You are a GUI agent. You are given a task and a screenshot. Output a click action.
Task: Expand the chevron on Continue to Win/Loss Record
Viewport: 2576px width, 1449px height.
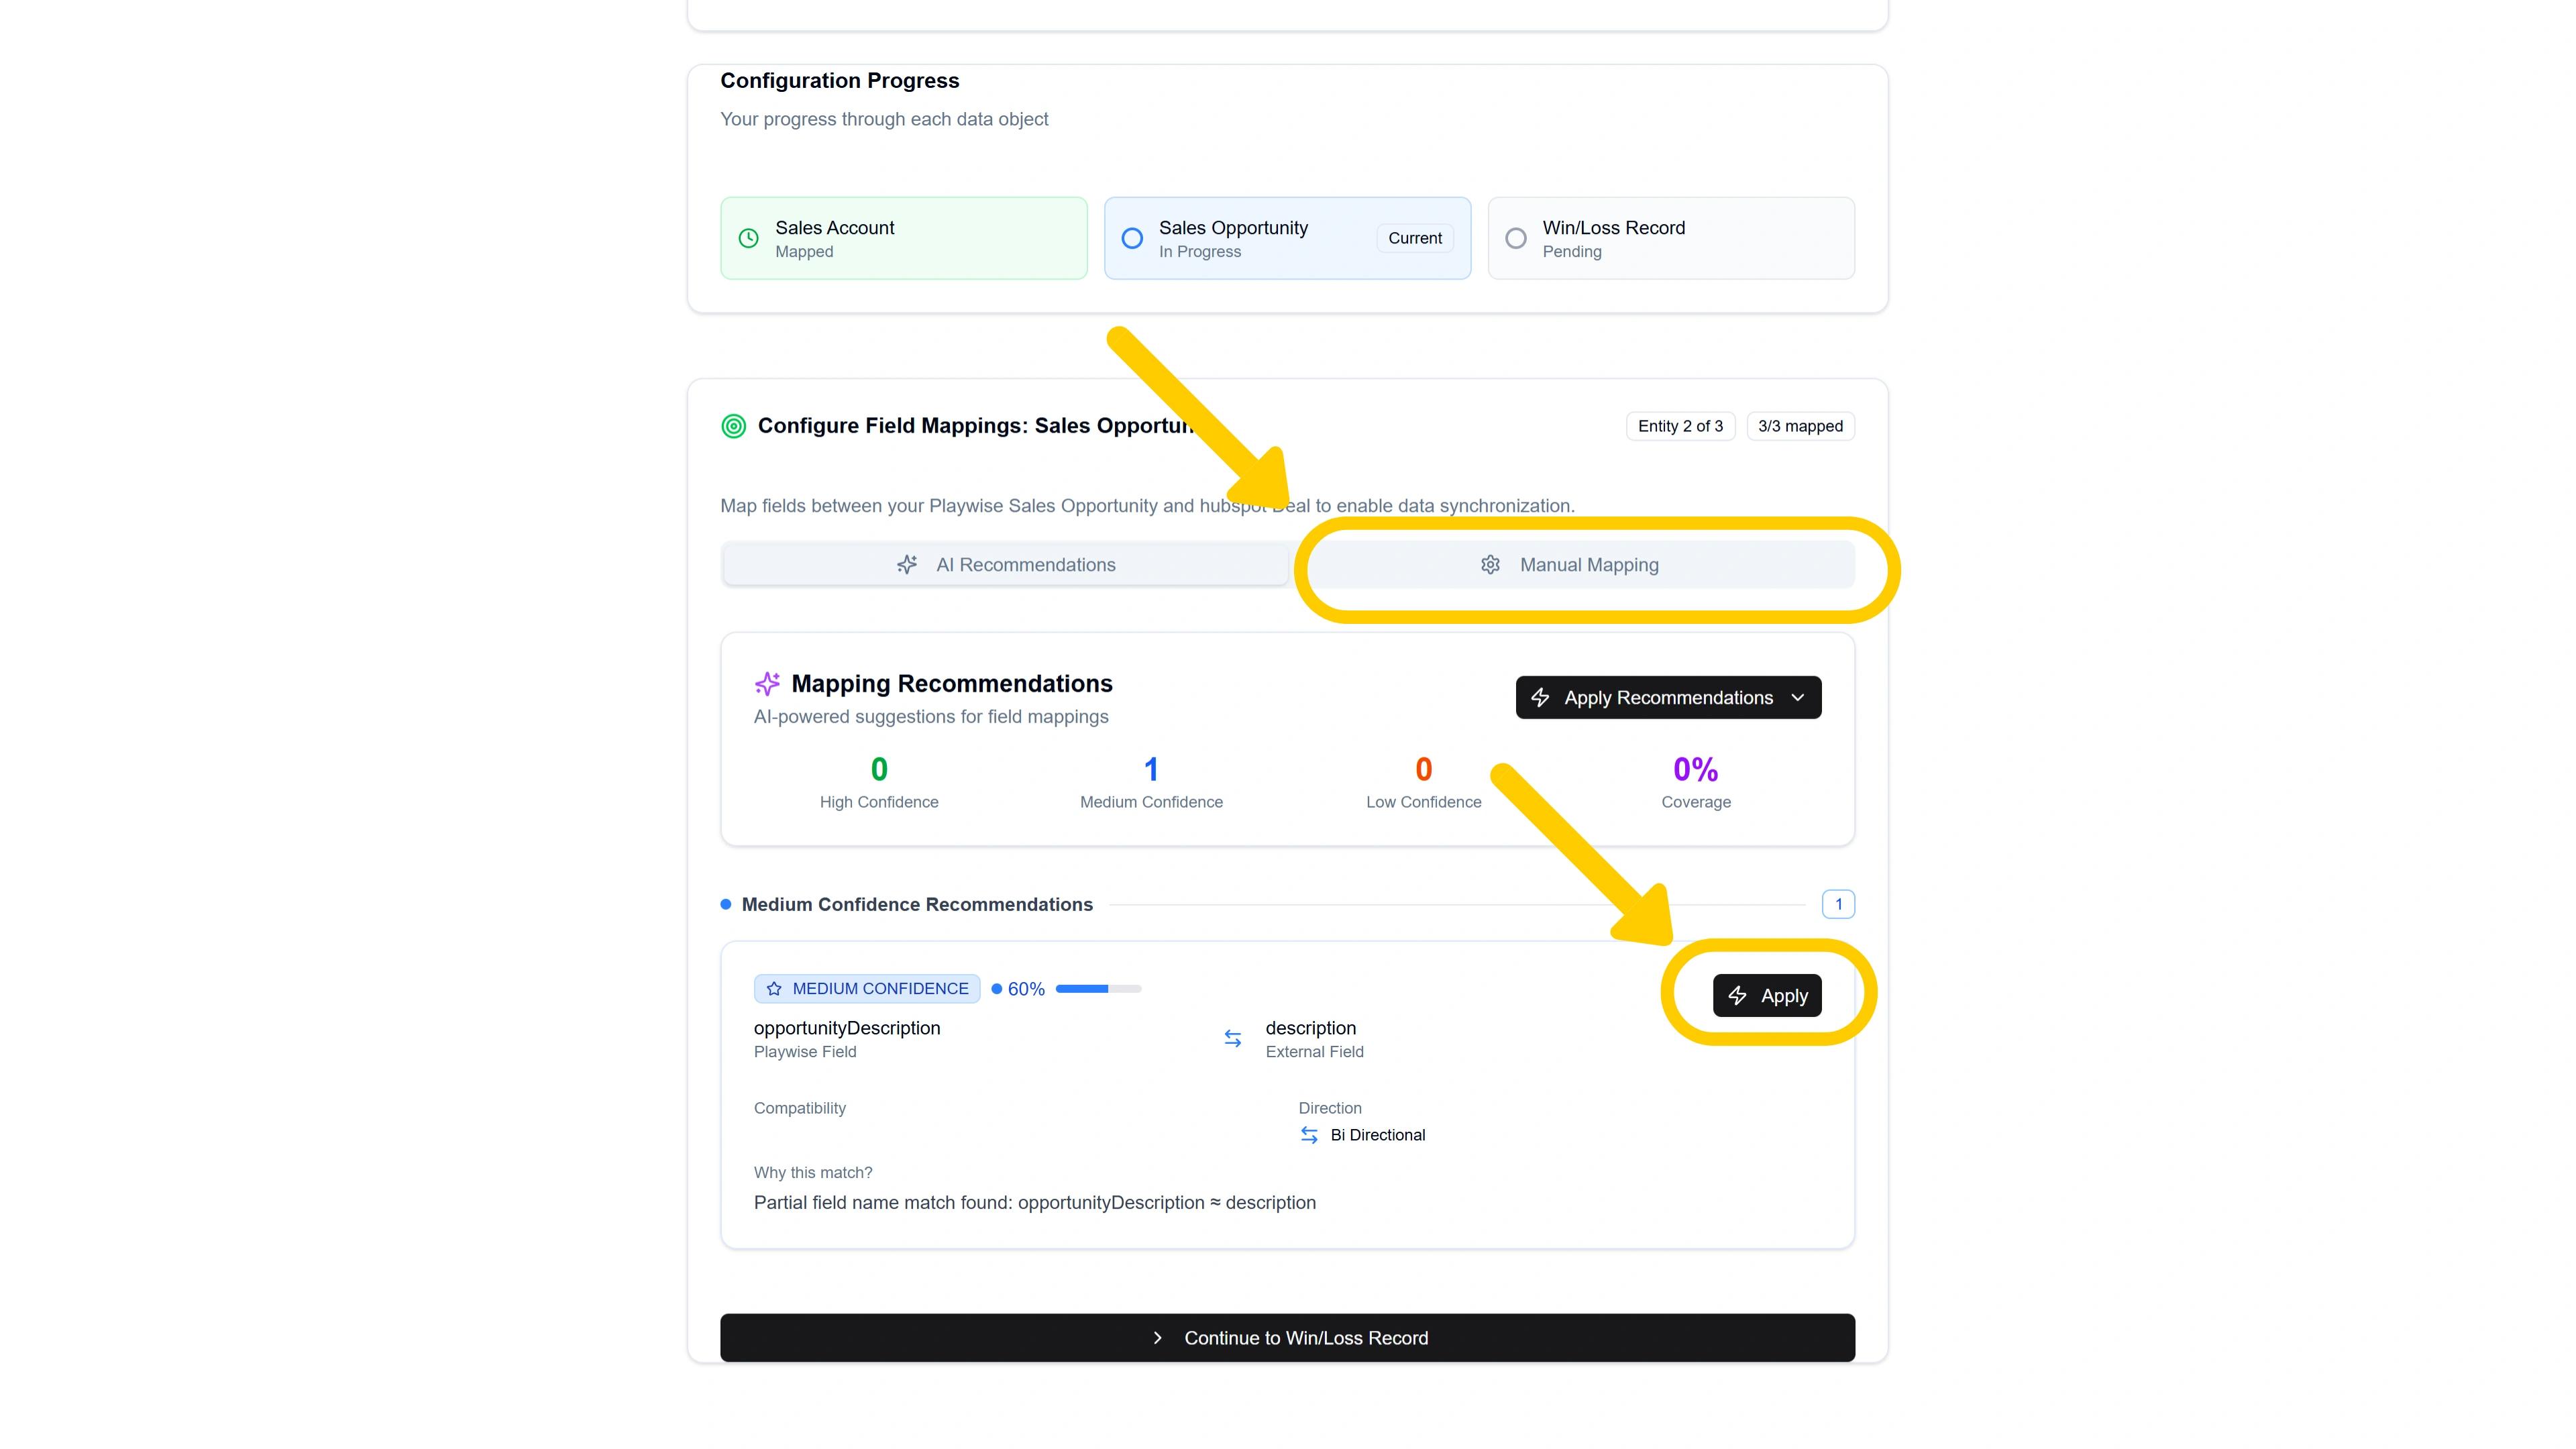[x=1158, y=1338]
